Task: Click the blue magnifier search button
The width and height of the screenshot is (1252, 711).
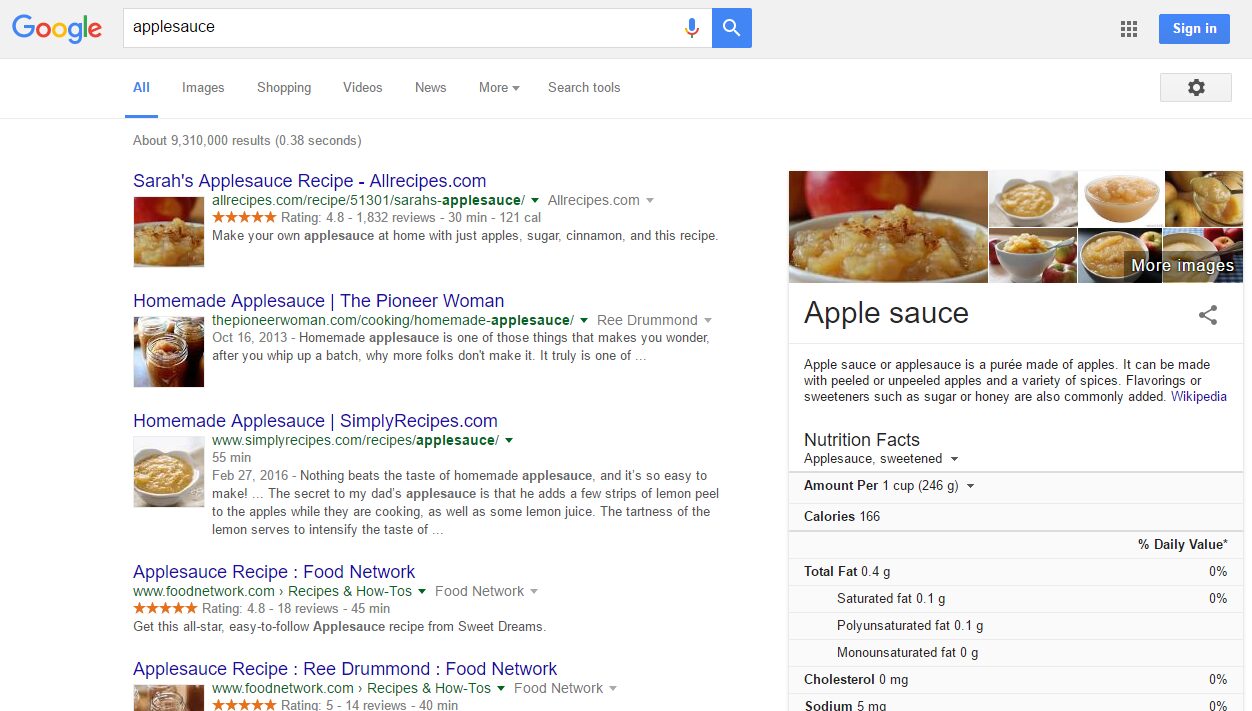Action: 732,28
